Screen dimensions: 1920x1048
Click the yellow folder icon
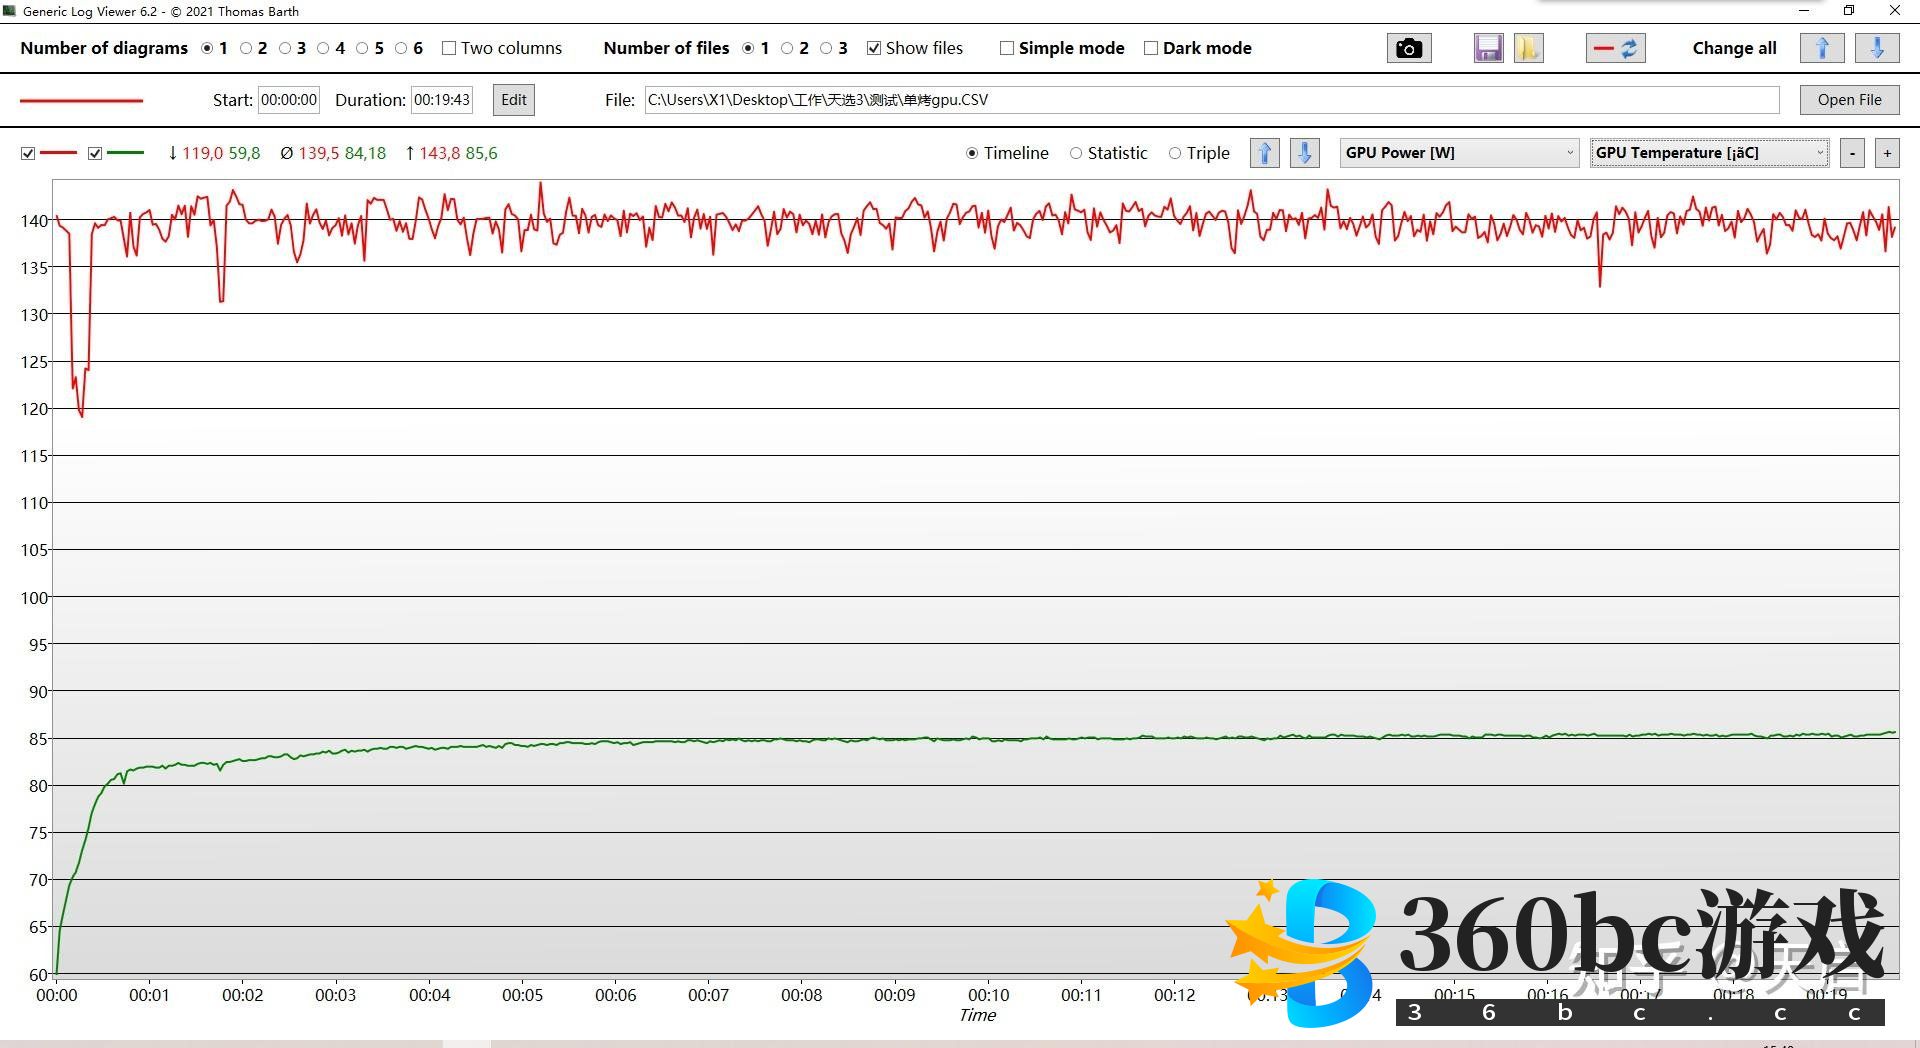pyautogui.click(x=1528, y=48)
